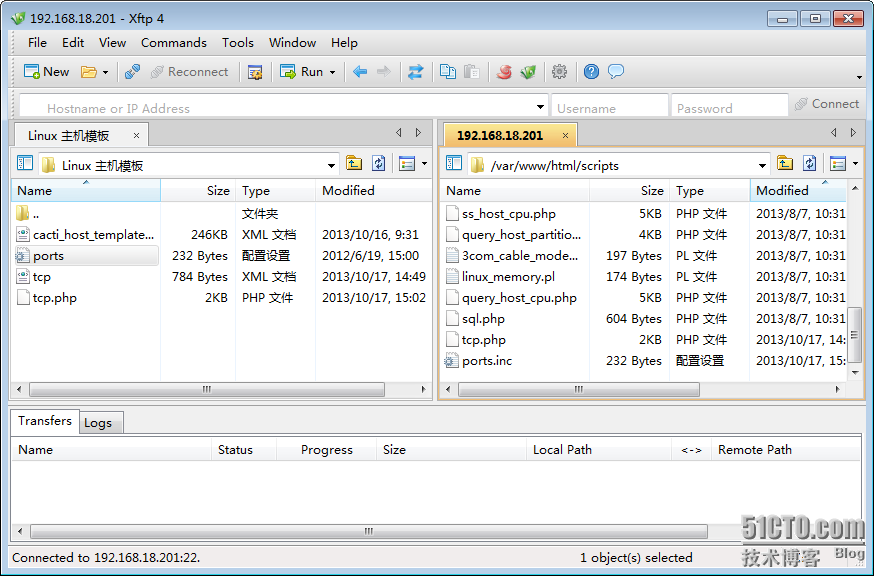Open the sessions folder icon
The width and height of the screenshot is (874, 576).
tap(89, 71)
